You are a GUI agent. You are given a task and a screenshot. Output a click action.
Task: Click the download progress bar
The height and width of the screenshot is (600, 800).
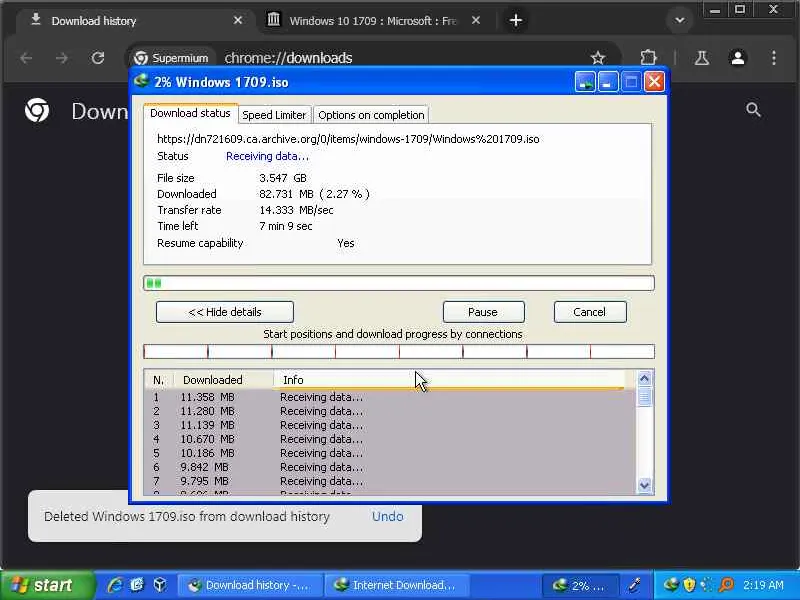coord(399,283)
